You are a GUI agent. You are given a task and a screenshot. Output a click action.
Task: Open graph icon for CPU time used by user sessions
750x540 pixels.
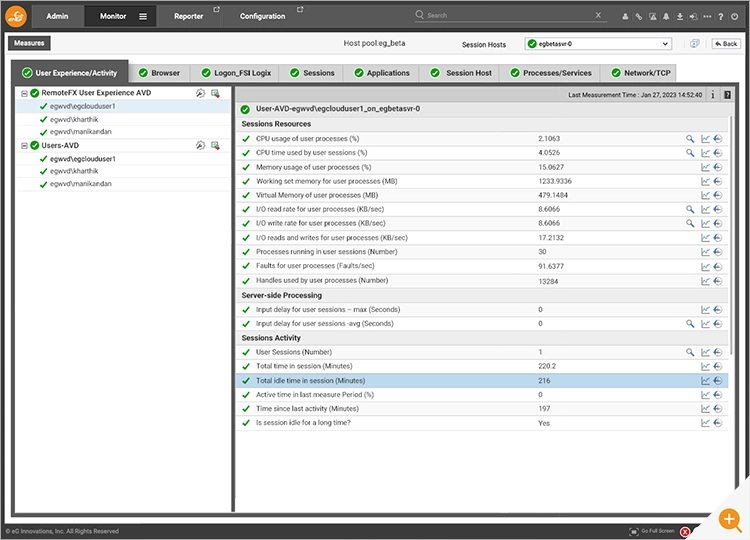click(705, 153)
